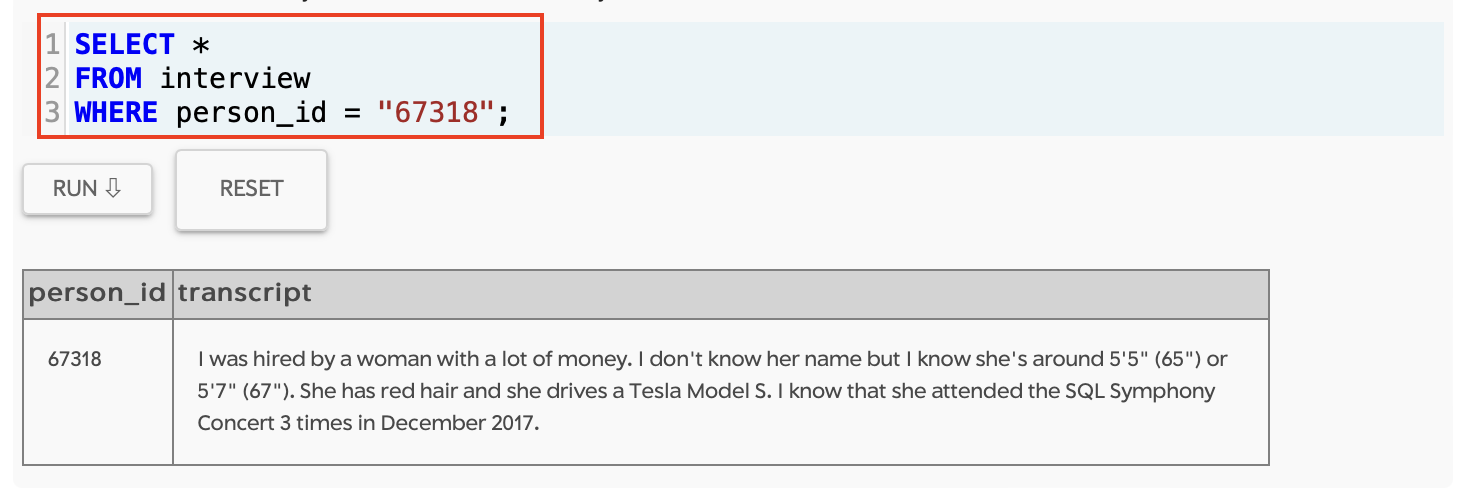Click the RESET button
Image resolution: width=1470 pixels, height=496 pixels.
tap(251, 189)
